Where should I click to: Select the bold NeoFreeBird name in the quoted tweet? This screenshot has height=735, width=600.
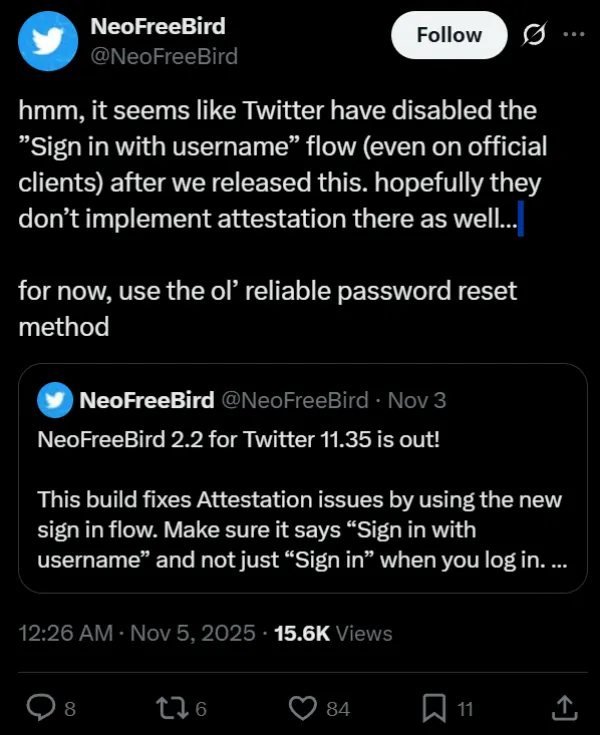coord(146,401)
